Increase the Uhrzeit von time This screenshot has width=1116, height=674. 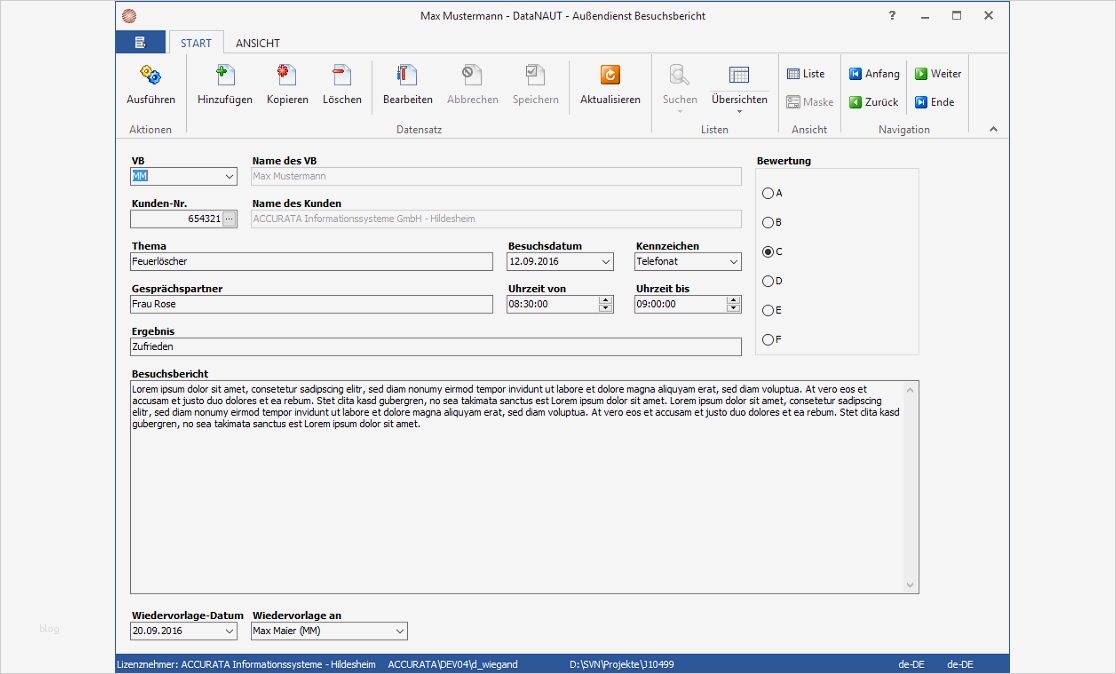pyautogui.click(x=606, y=300)
